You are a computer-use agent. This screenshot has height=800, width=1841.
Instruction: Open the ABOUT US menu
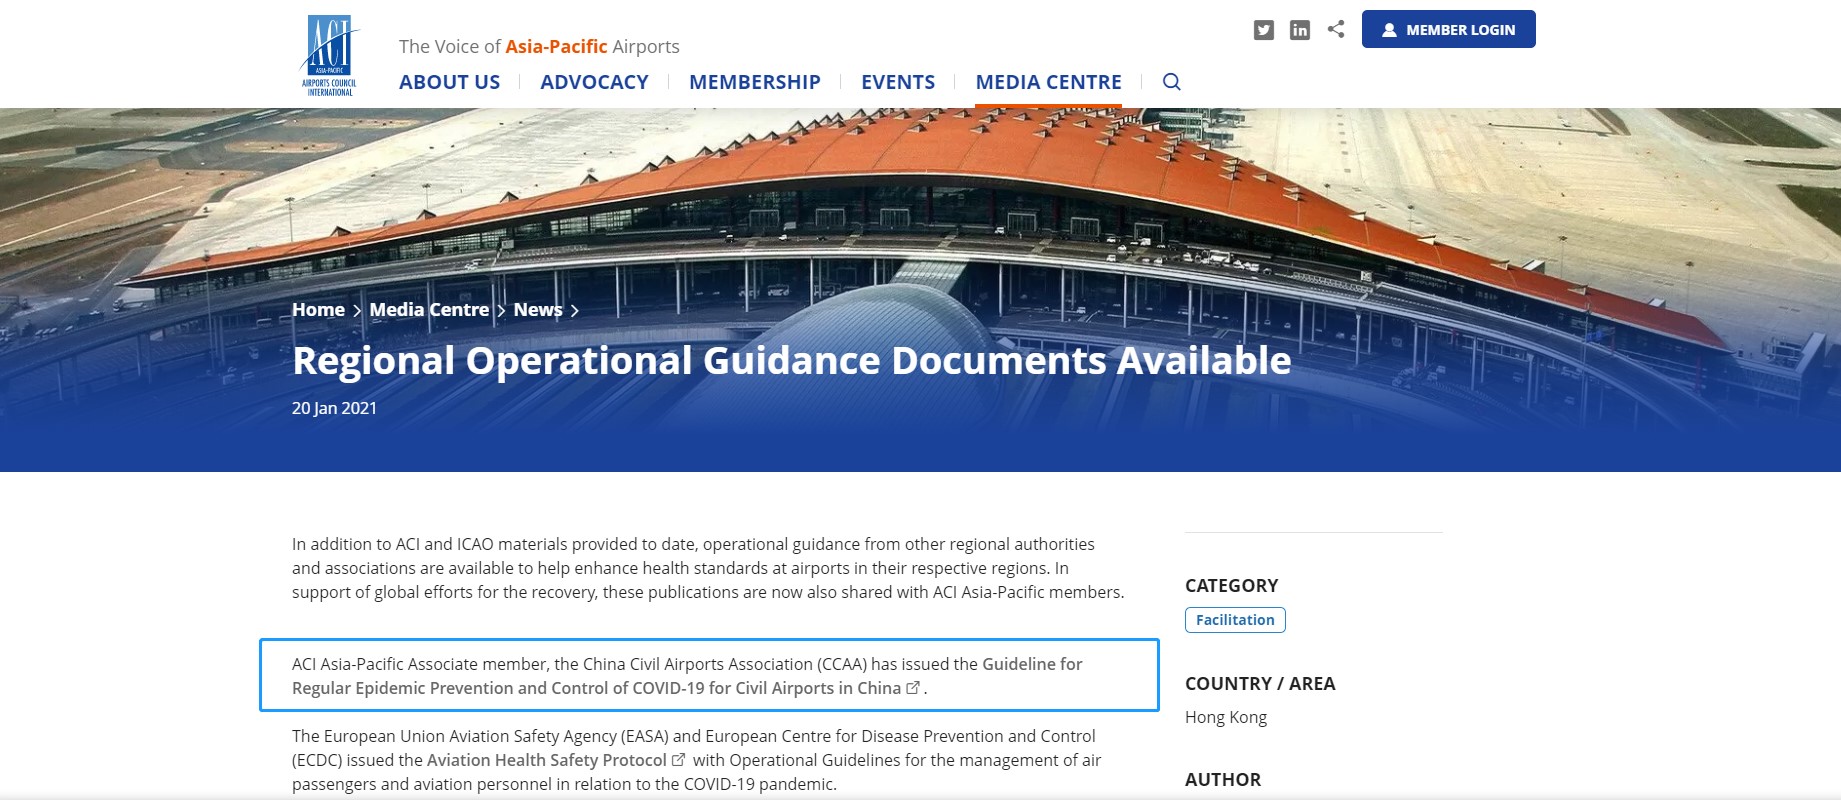coord(449,82)
